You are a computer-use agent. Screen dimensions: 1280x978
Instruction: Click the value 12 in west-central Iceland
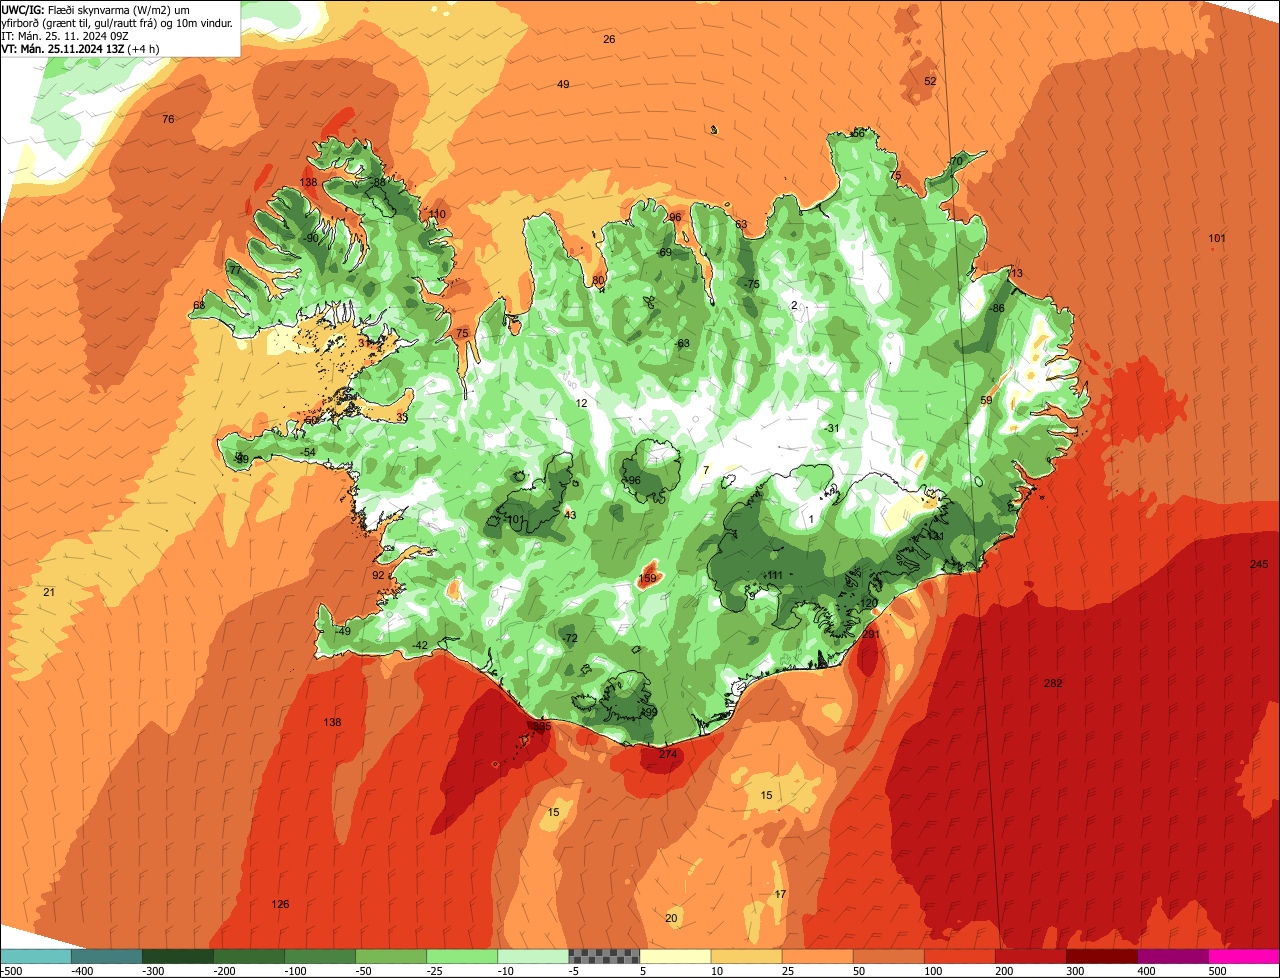(582, 403)
